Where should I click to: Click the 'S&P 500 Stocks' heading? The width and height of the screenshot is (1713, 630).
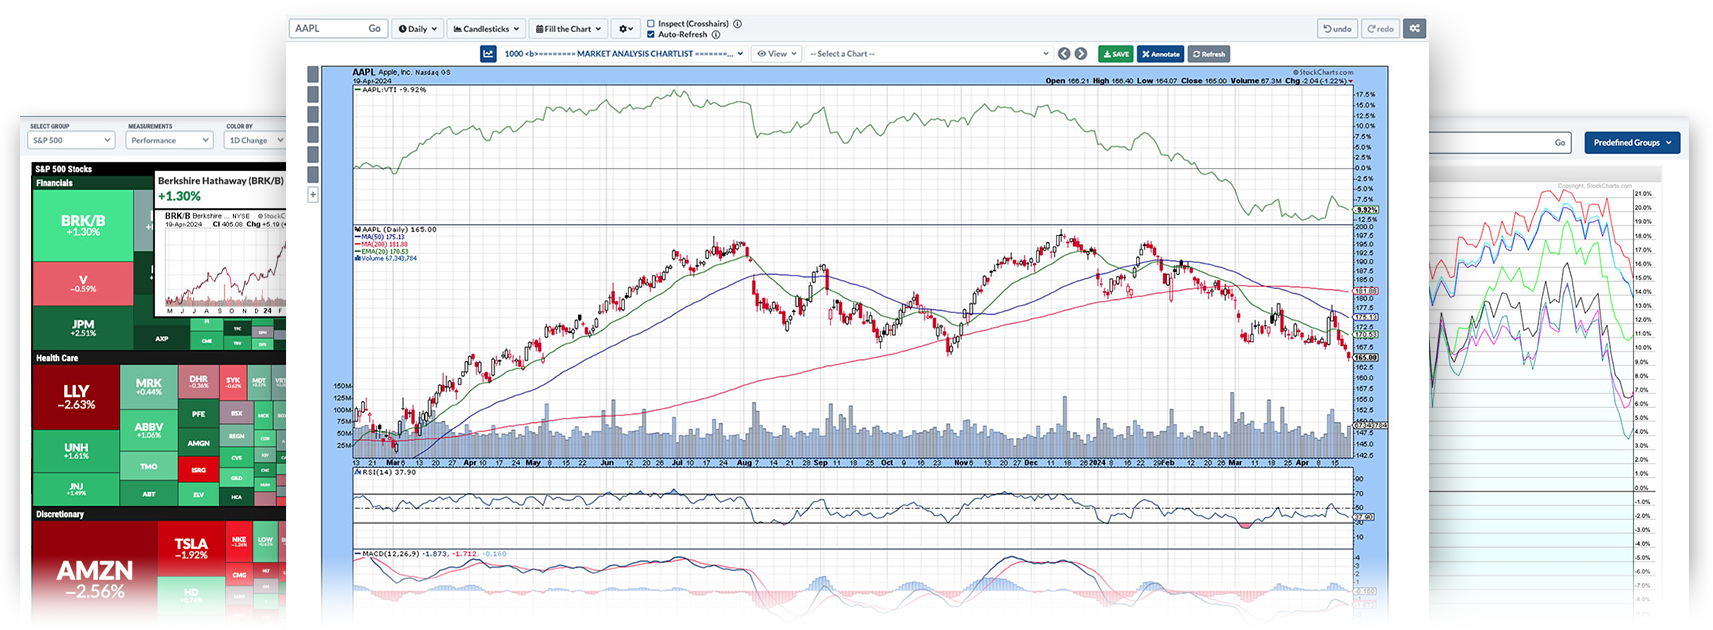point(63,169)
